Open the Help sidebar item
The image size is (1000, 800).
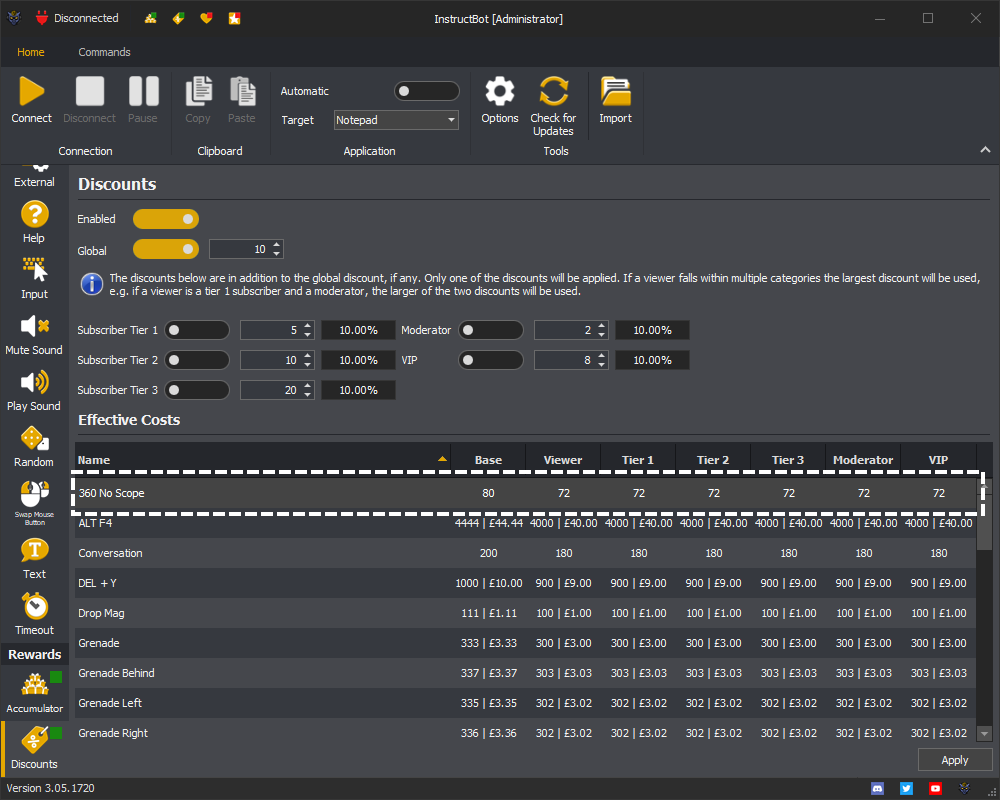click(34, 223)
